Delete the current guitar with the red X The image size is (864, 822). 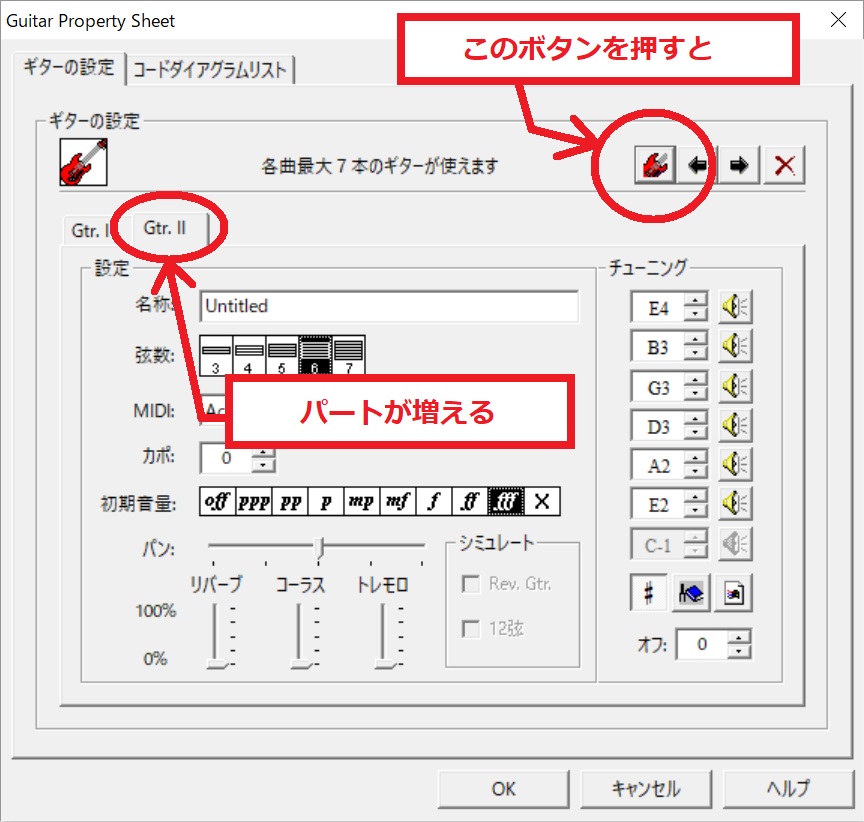coord(784,165)
